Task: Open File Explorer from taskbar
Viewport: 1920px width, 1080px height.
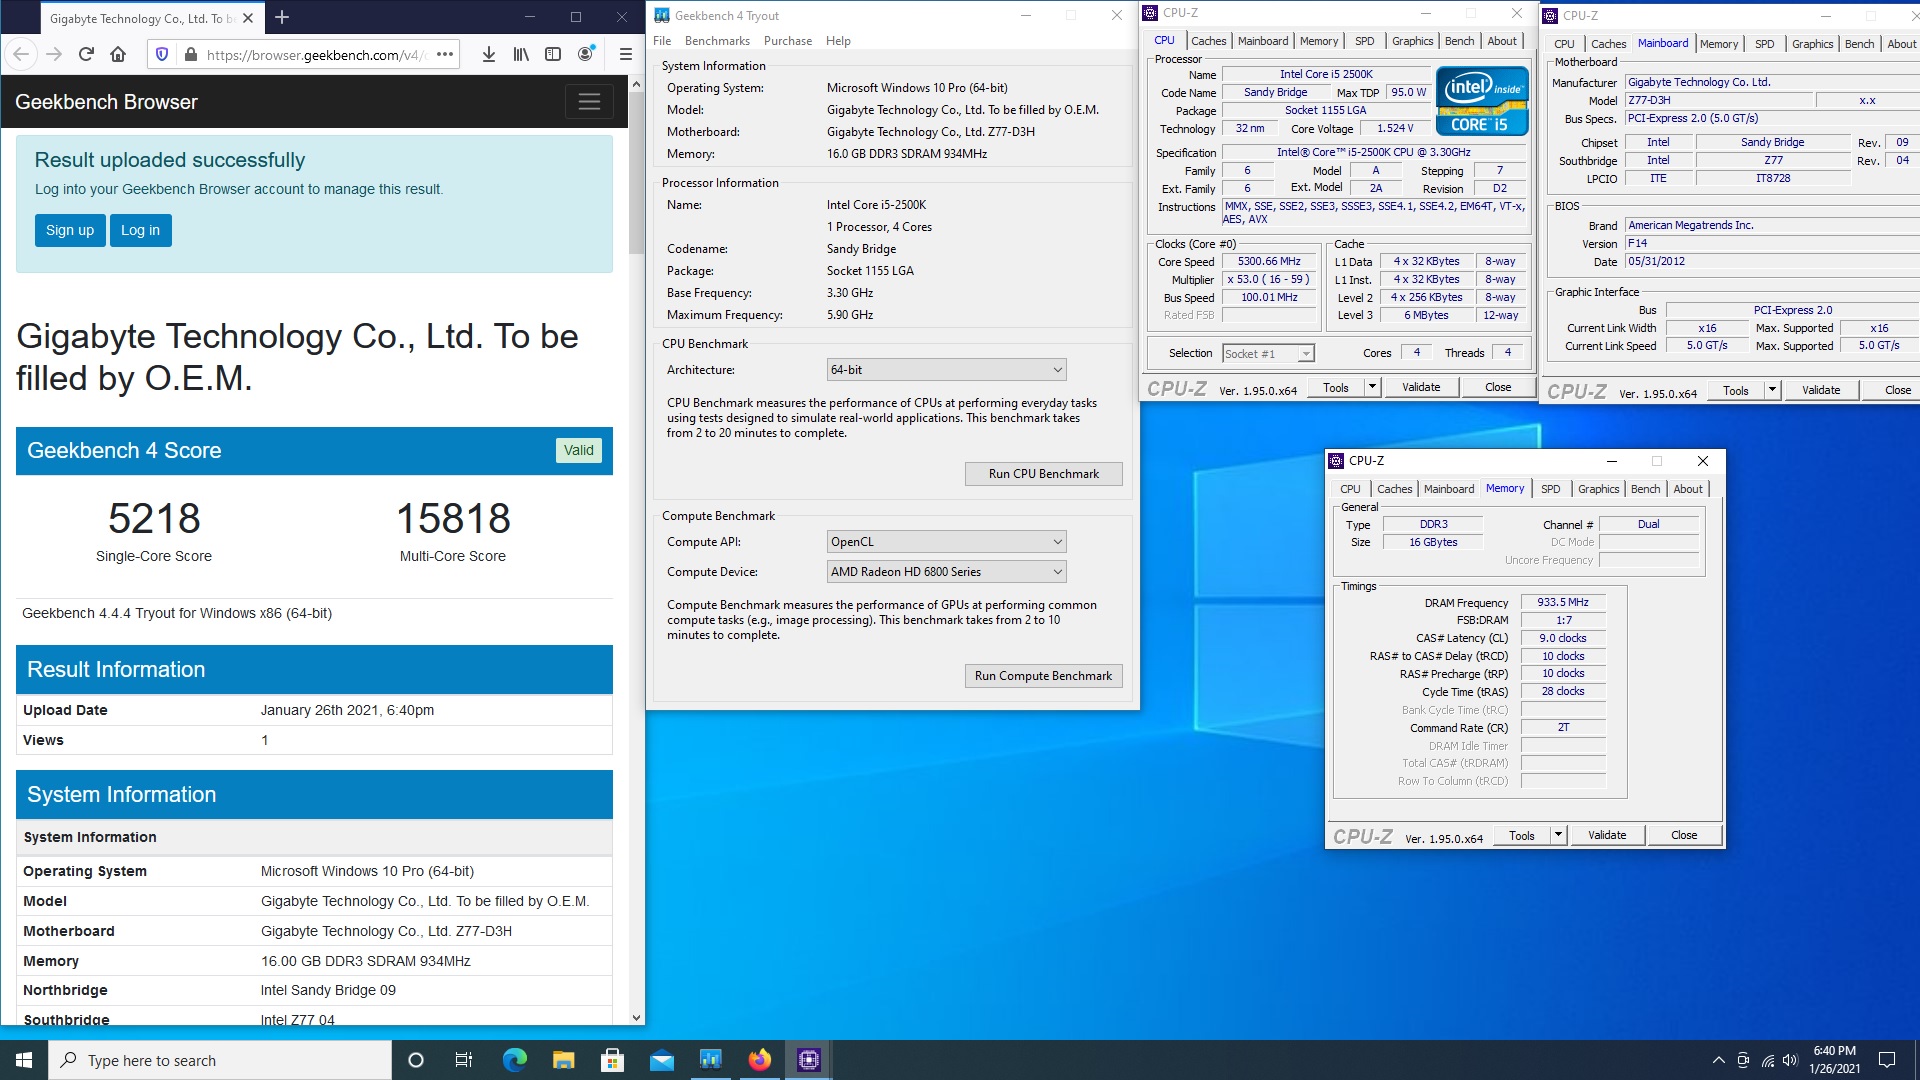Action: (563, 1060)
